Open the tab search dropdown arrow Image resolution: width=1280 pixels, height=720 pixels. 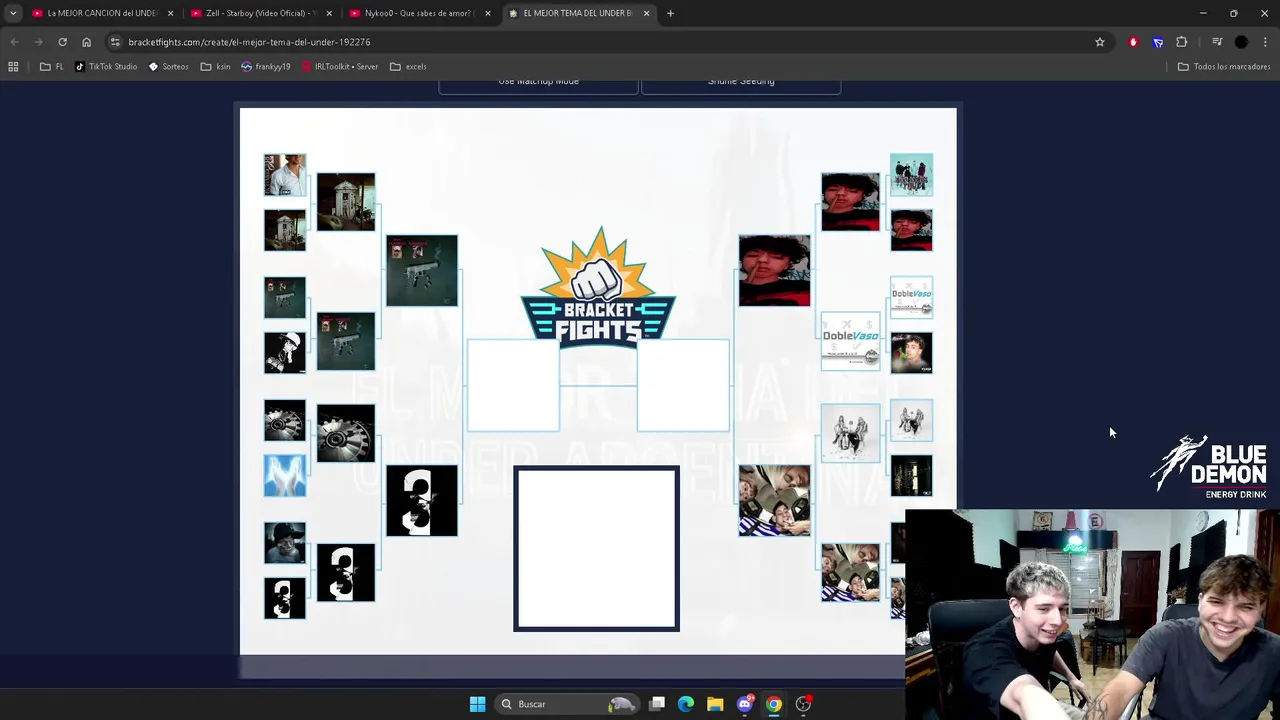(13, 13)
